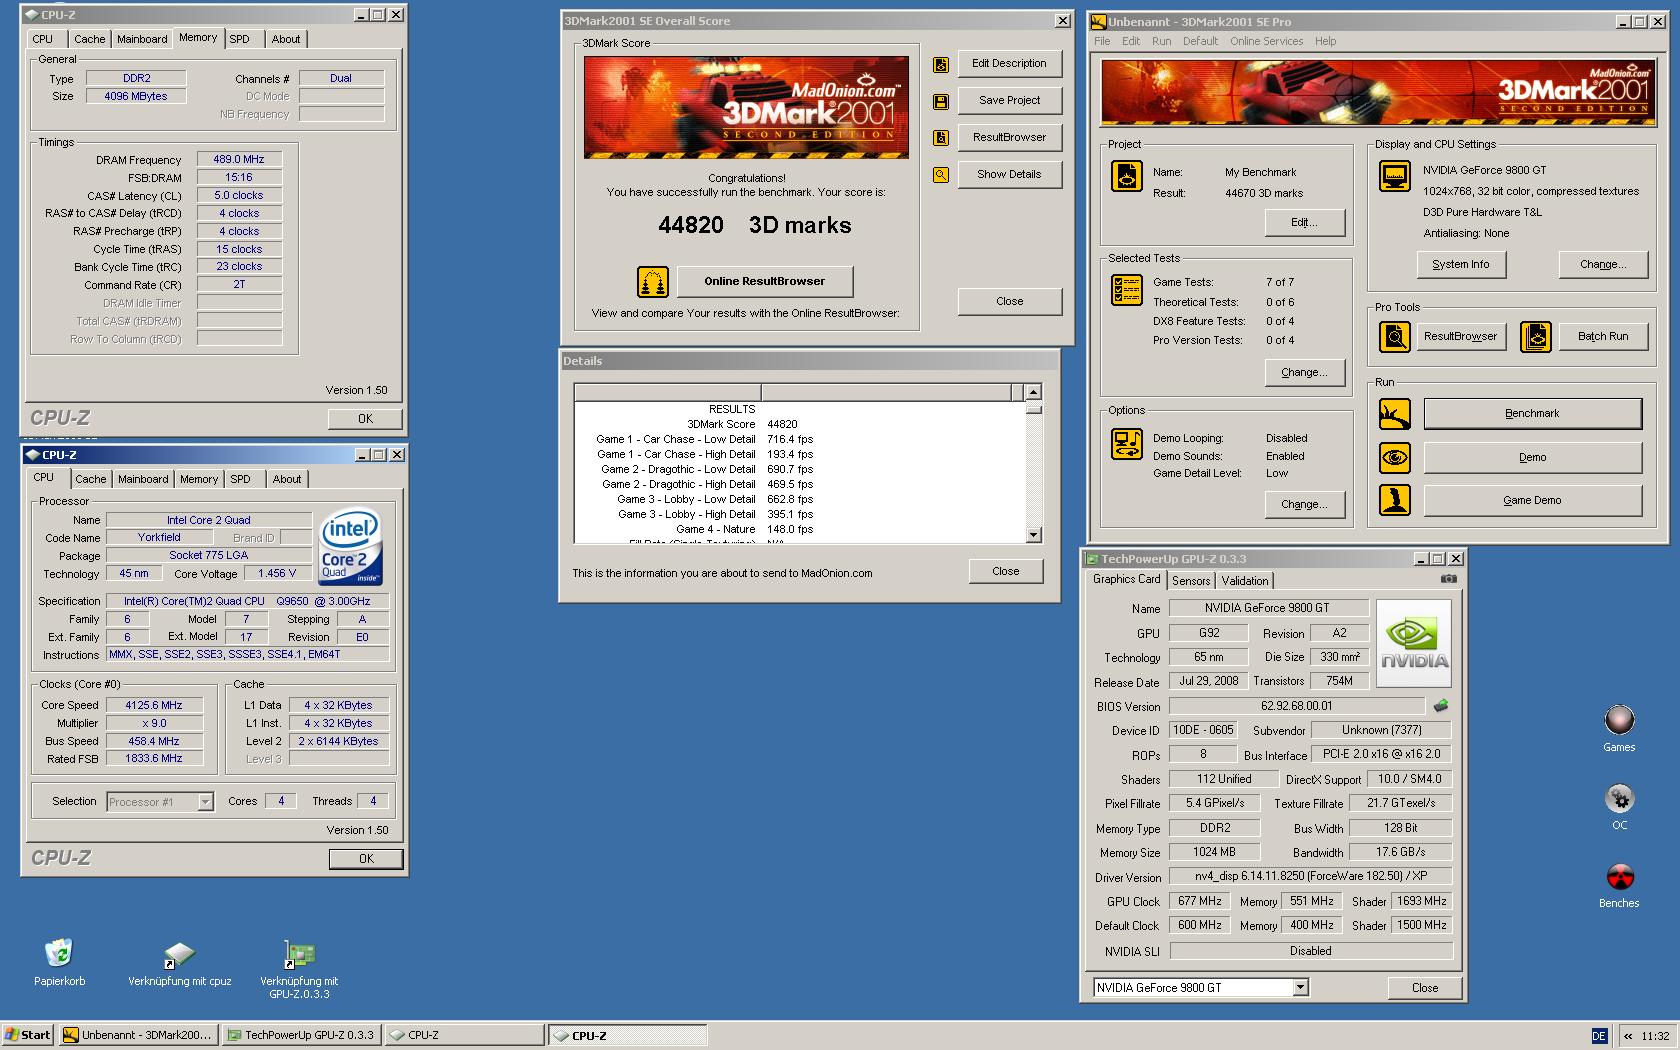Click the Core Speed 4125.6 MHz field
The image size is (1680, 1050).
[x=153, y=705]
